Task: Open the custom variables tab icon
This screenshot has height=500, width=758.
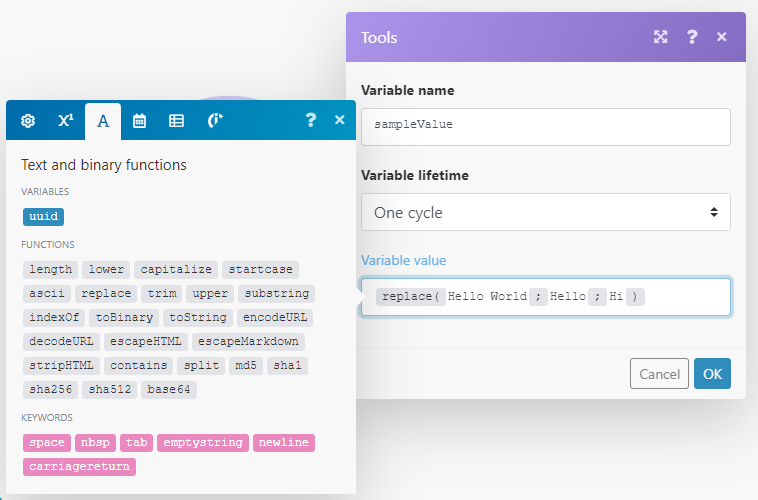Action: point(215,120)
